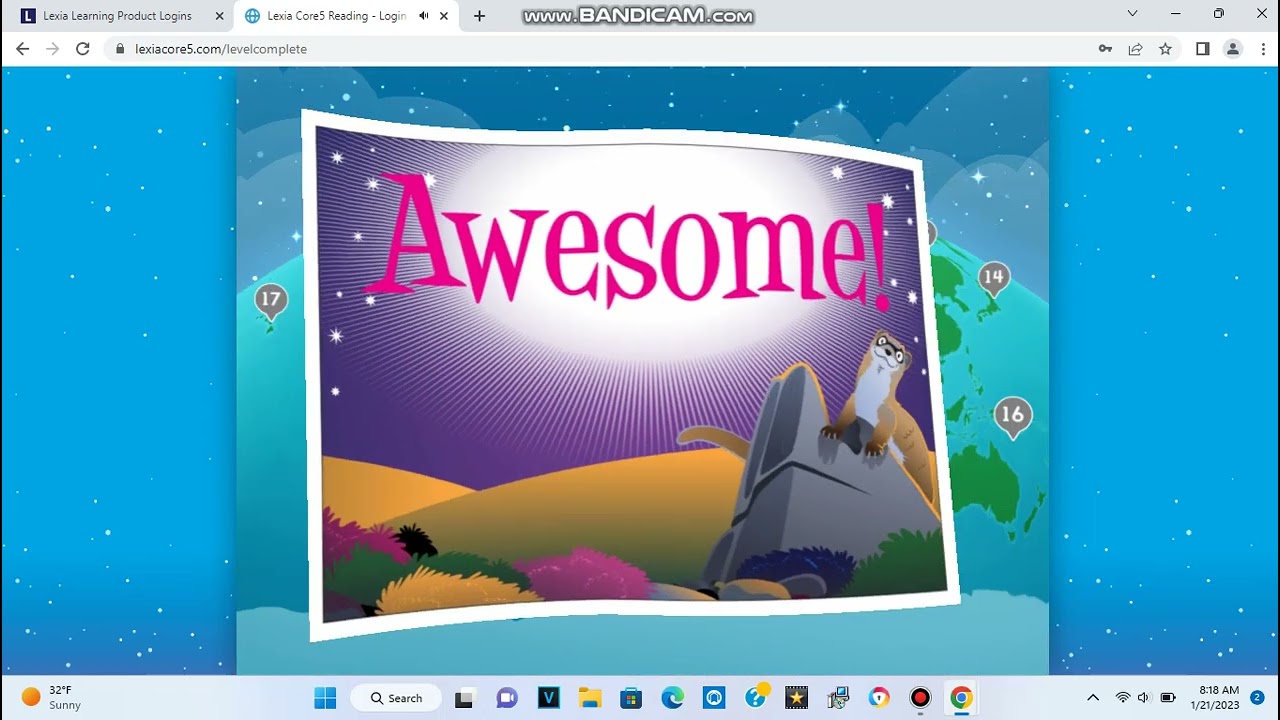The image size is (1280, 720).
Task: Open the notification badge showing 2
Action: pos(1257,697)
